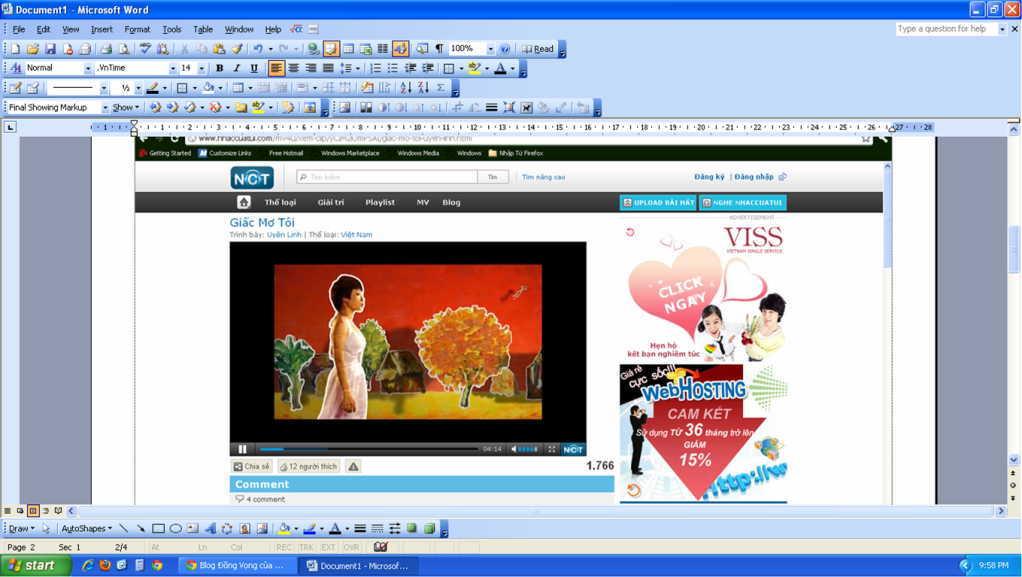The image size is (1022, 577).
Task: Click the Print Preview icon
Action: [x=124, y=49]
